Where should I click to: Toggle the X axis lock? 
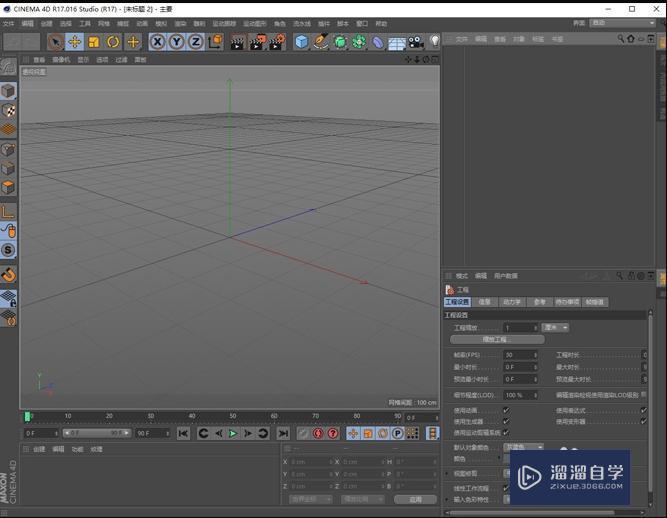[157, 42]
